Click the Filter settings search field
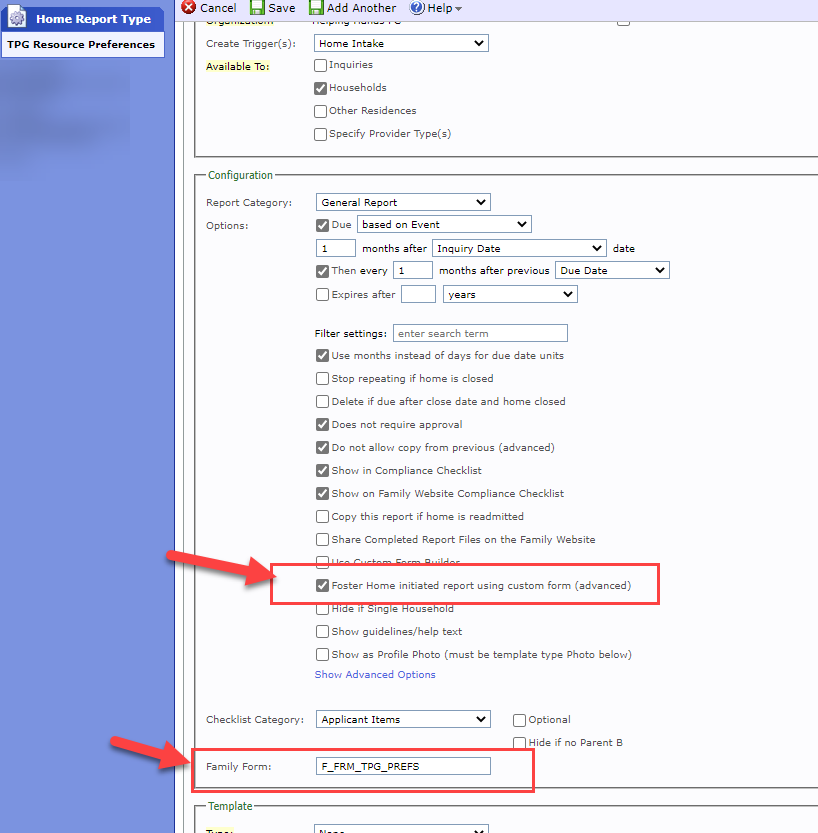 click(x=480, y=333)
